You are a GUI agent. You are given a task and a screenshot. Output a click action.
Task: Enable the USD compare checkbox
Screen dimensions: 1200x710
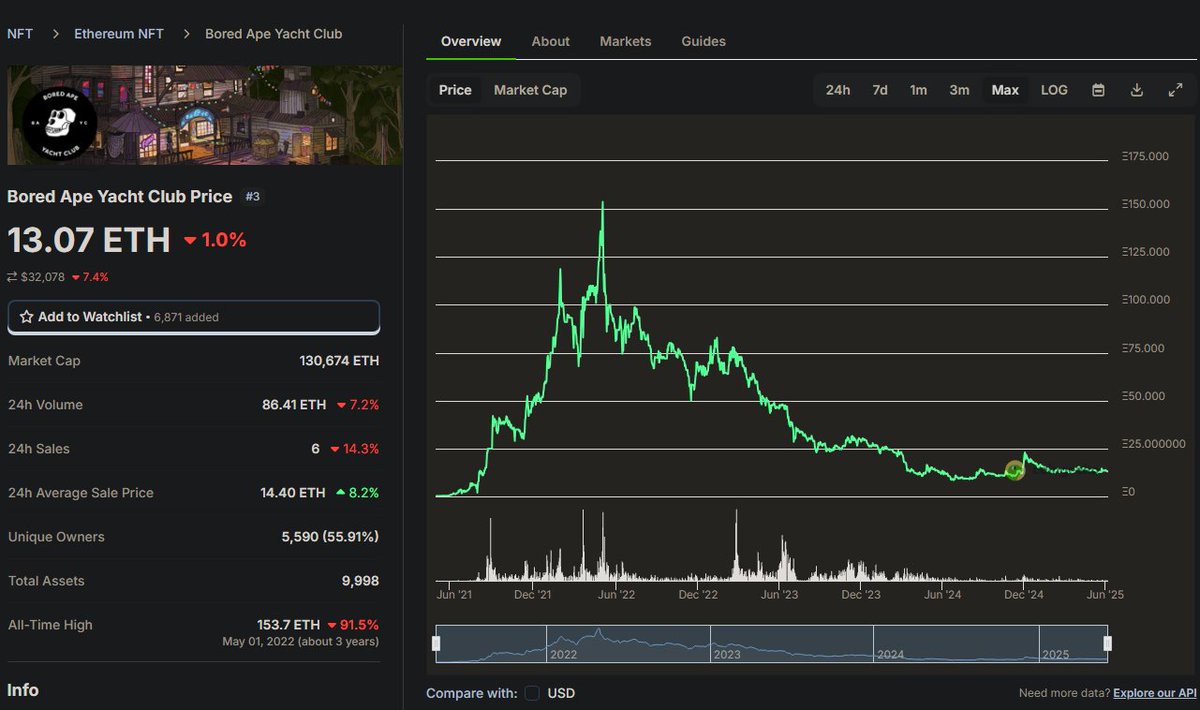(x=531, y=693)
